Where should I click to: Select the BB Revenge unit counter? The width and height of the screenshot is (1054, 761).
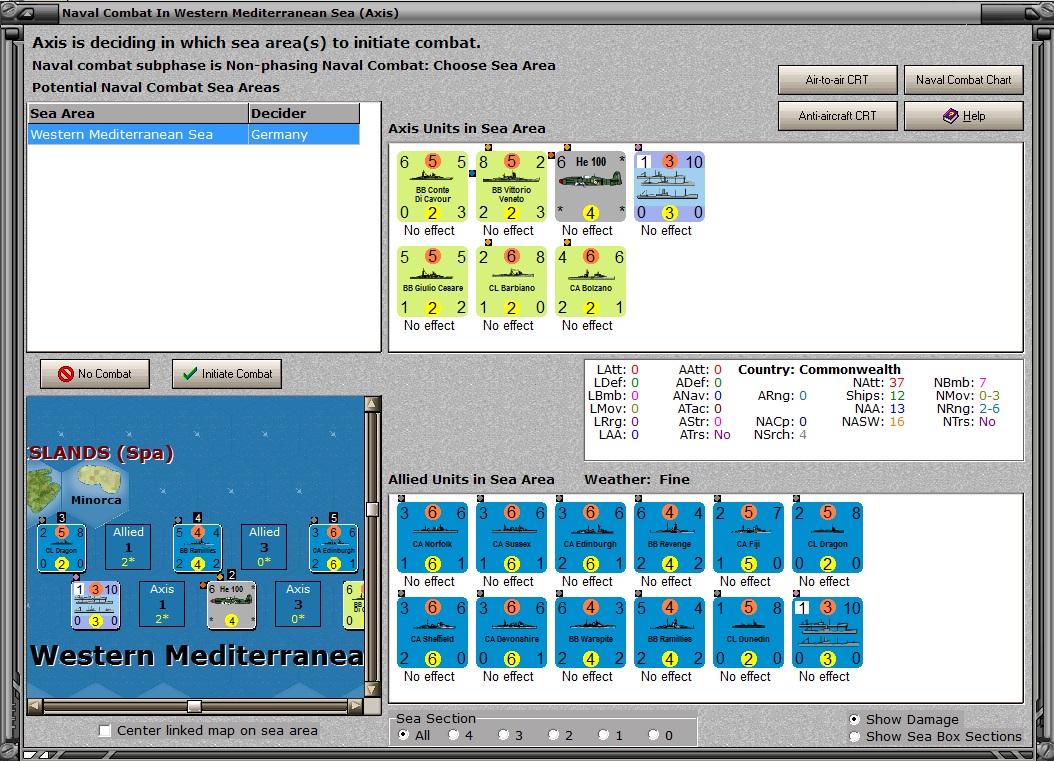coord(670,537)
